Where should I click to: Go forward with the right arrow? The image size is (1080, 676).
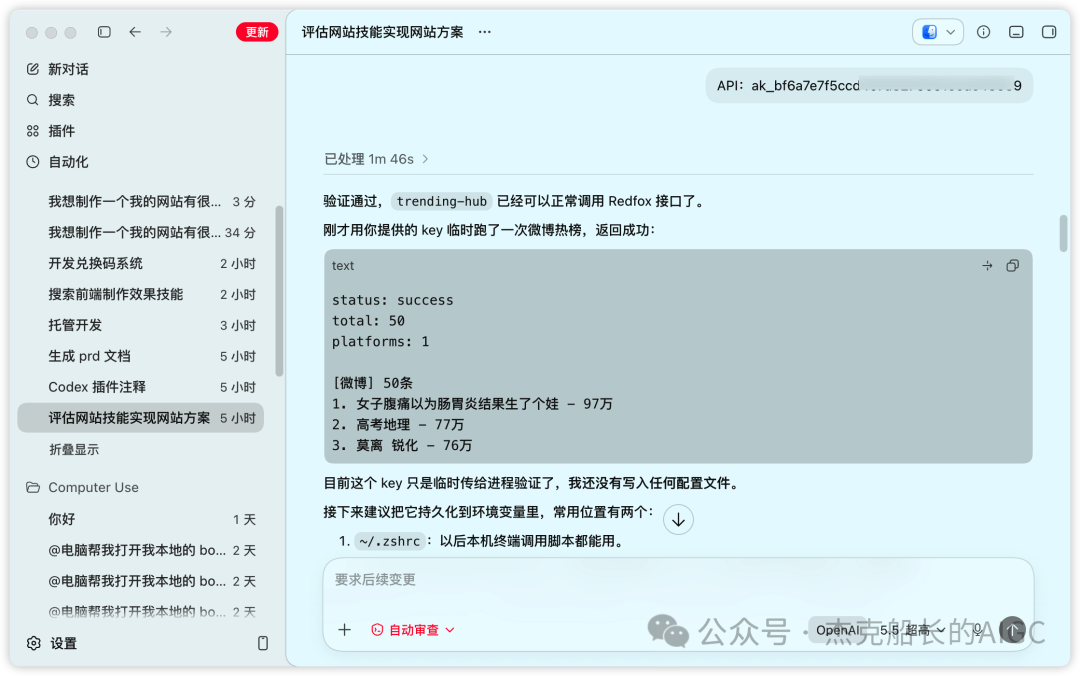[x=166, y=32]
